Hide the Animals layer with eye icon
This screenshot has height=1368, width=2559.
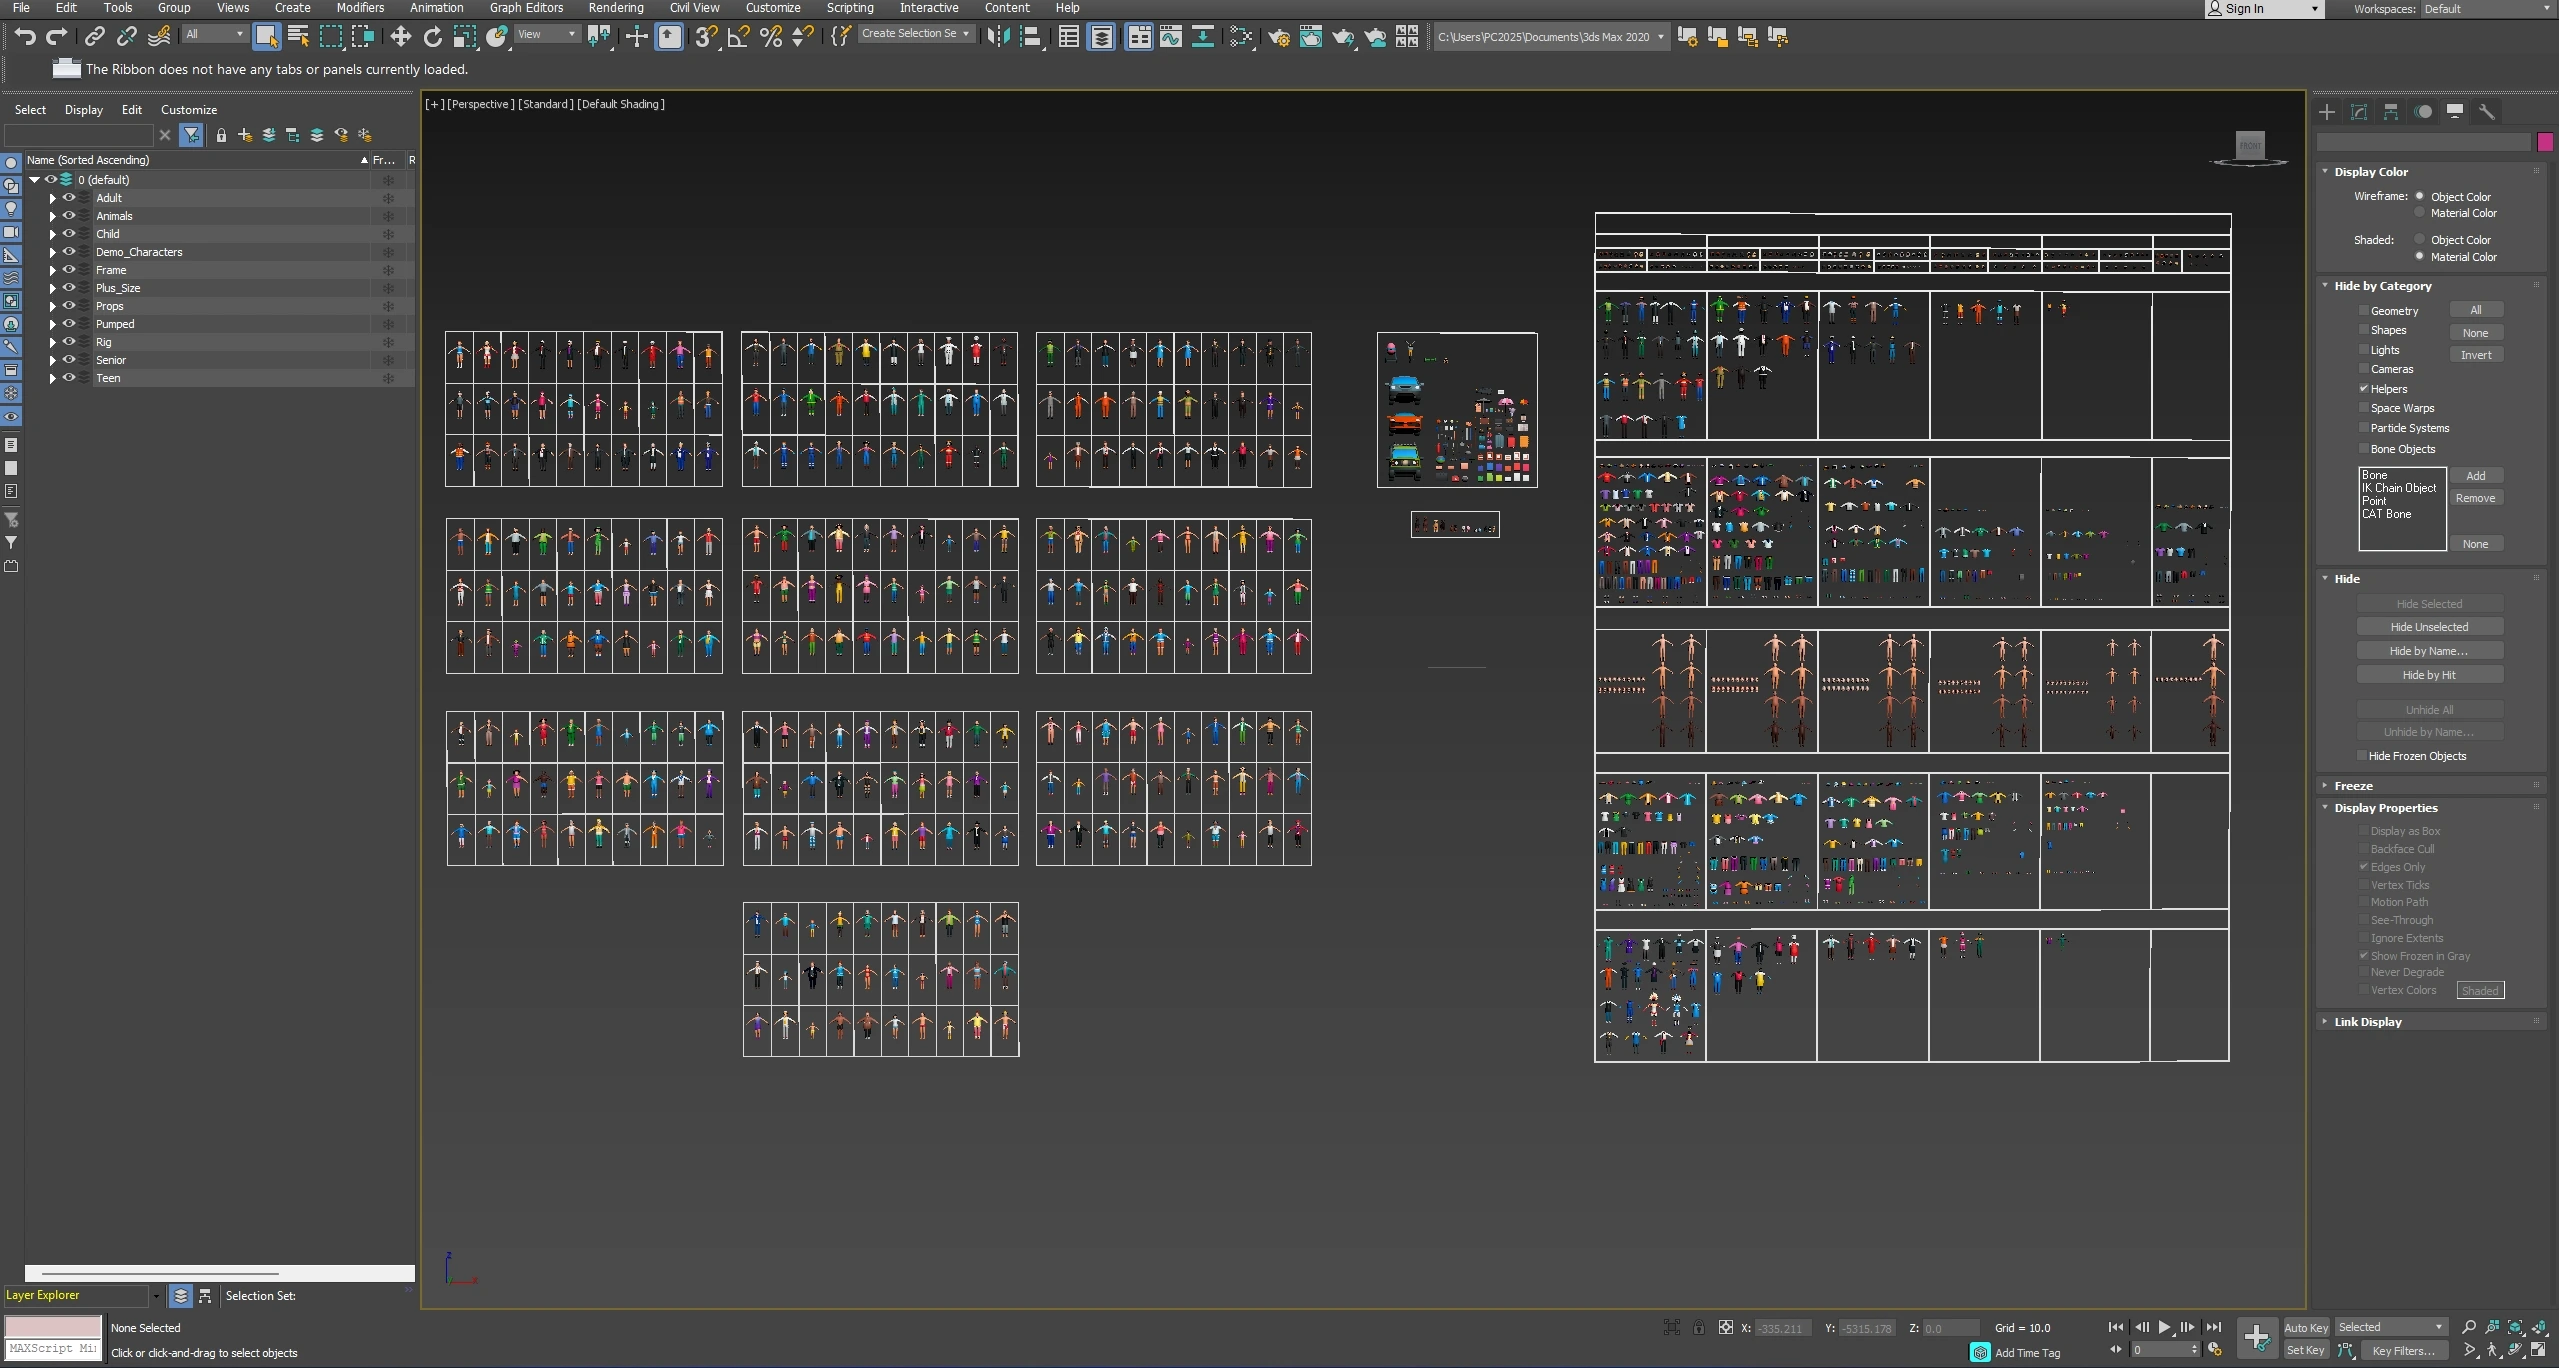69,216
